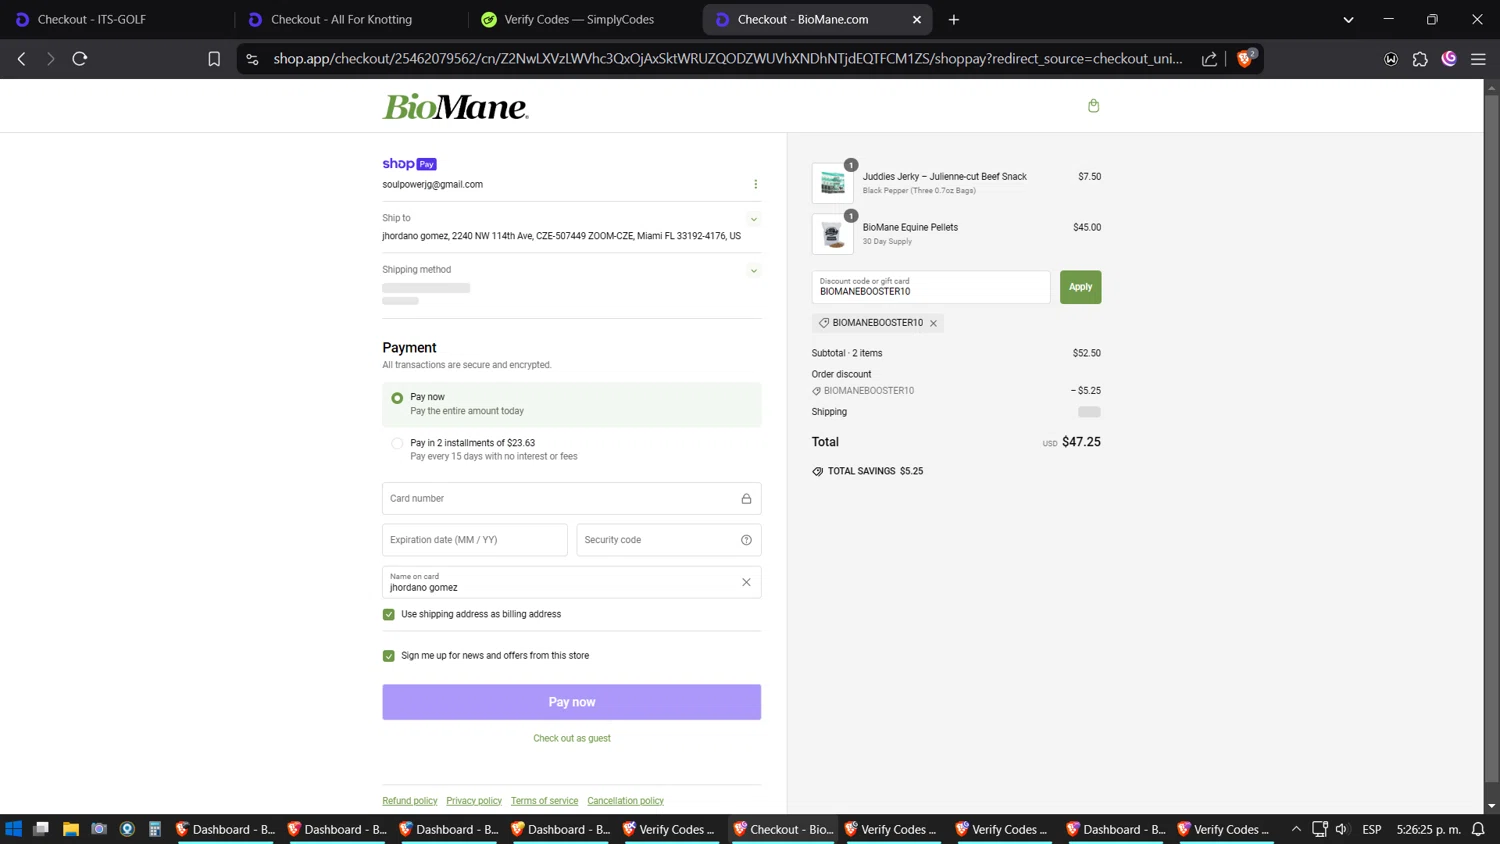Open browser main menu
The width and height of the screenshot is (1500, 844).
coord(1478,59)
